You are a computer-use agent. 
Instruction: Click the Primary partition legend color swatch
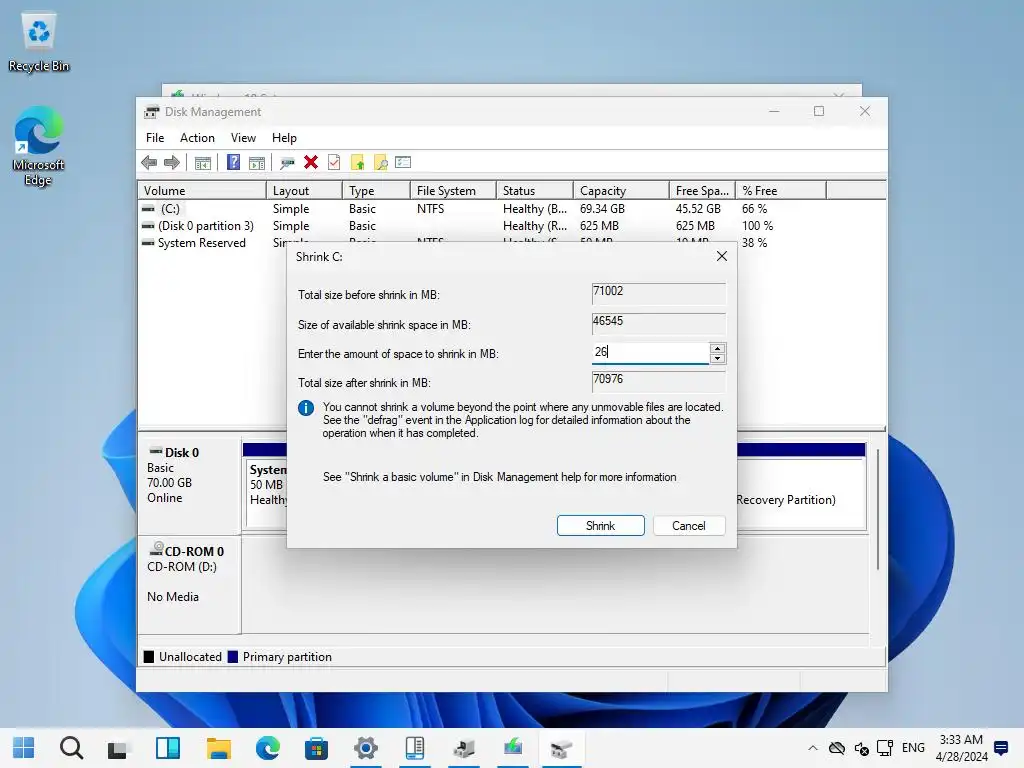(232, 657)
